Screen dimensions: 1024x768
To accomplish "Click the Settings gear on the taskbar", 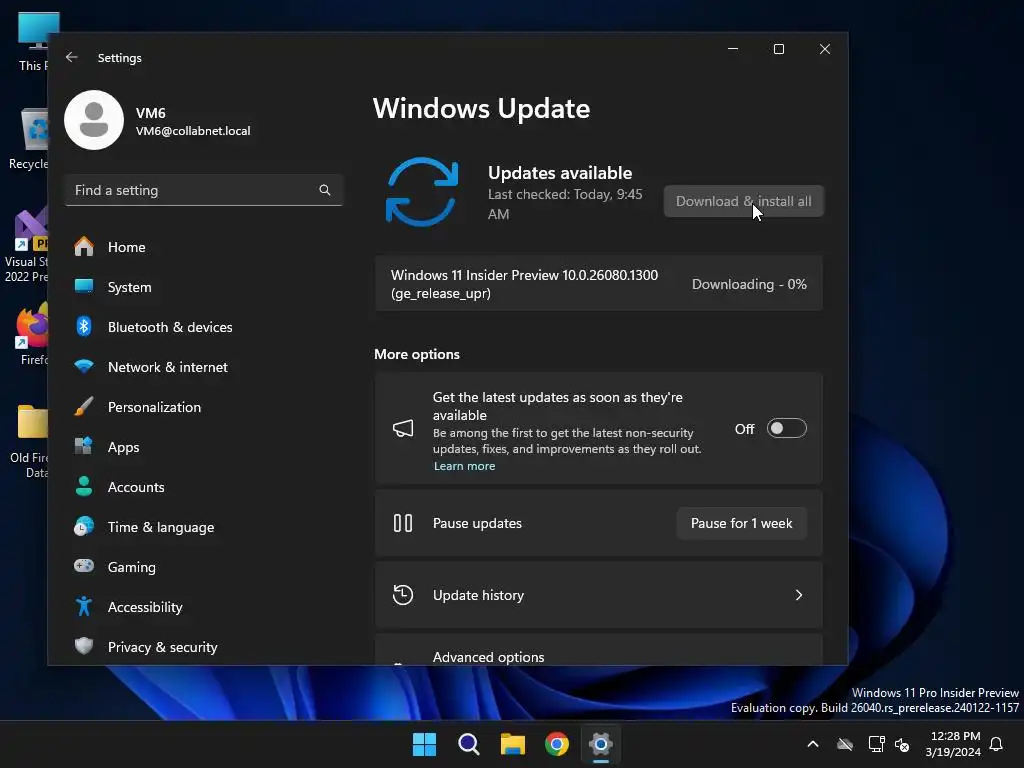I will 600,744.
